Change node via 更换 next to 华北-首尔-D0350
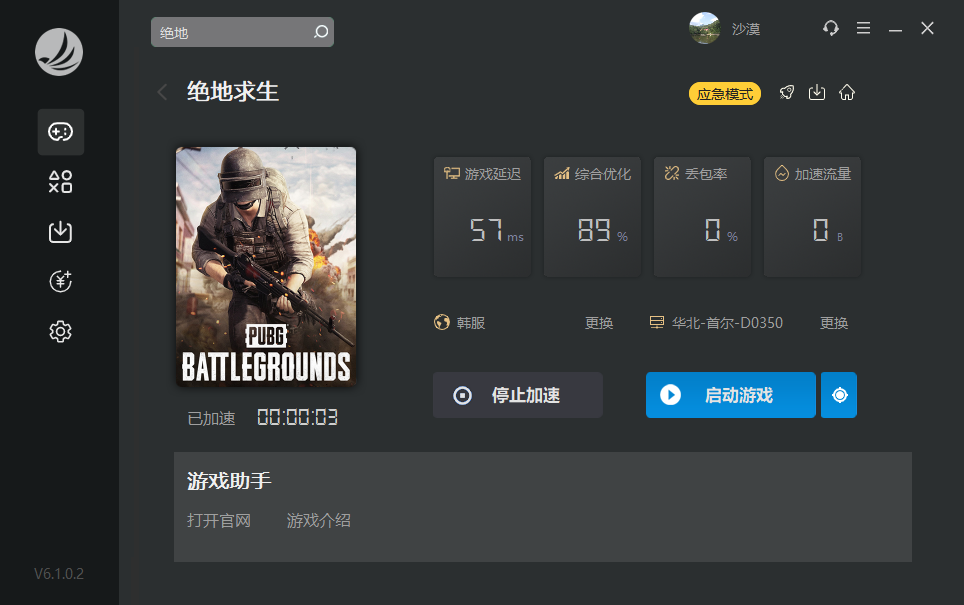This screenshot has width=964, height=605. click(x=834, y=323)
